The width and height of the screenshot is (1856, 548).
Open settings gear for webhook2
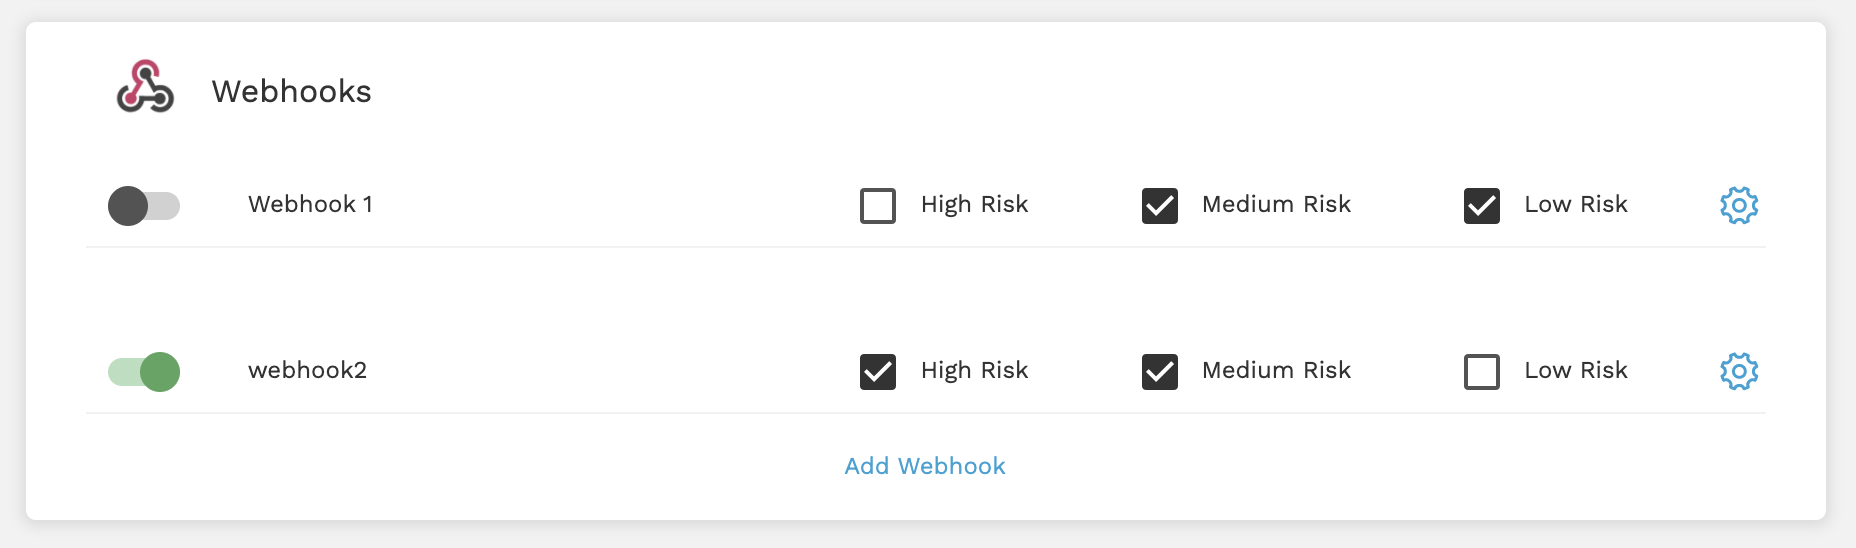pyautogui.click(x=1739, y=371)
